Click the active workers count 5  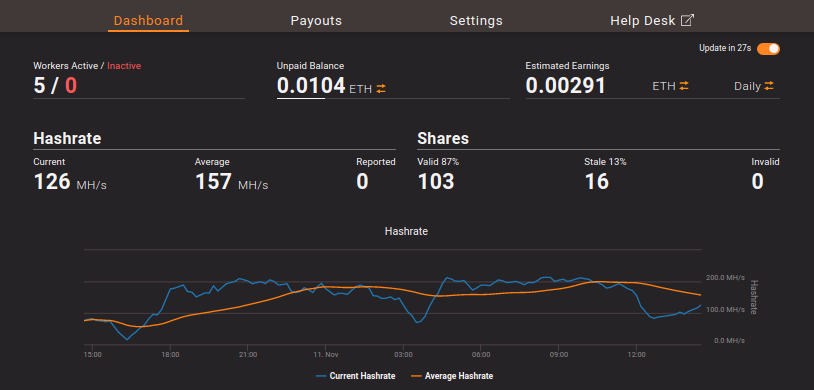(x=39, y=86)
